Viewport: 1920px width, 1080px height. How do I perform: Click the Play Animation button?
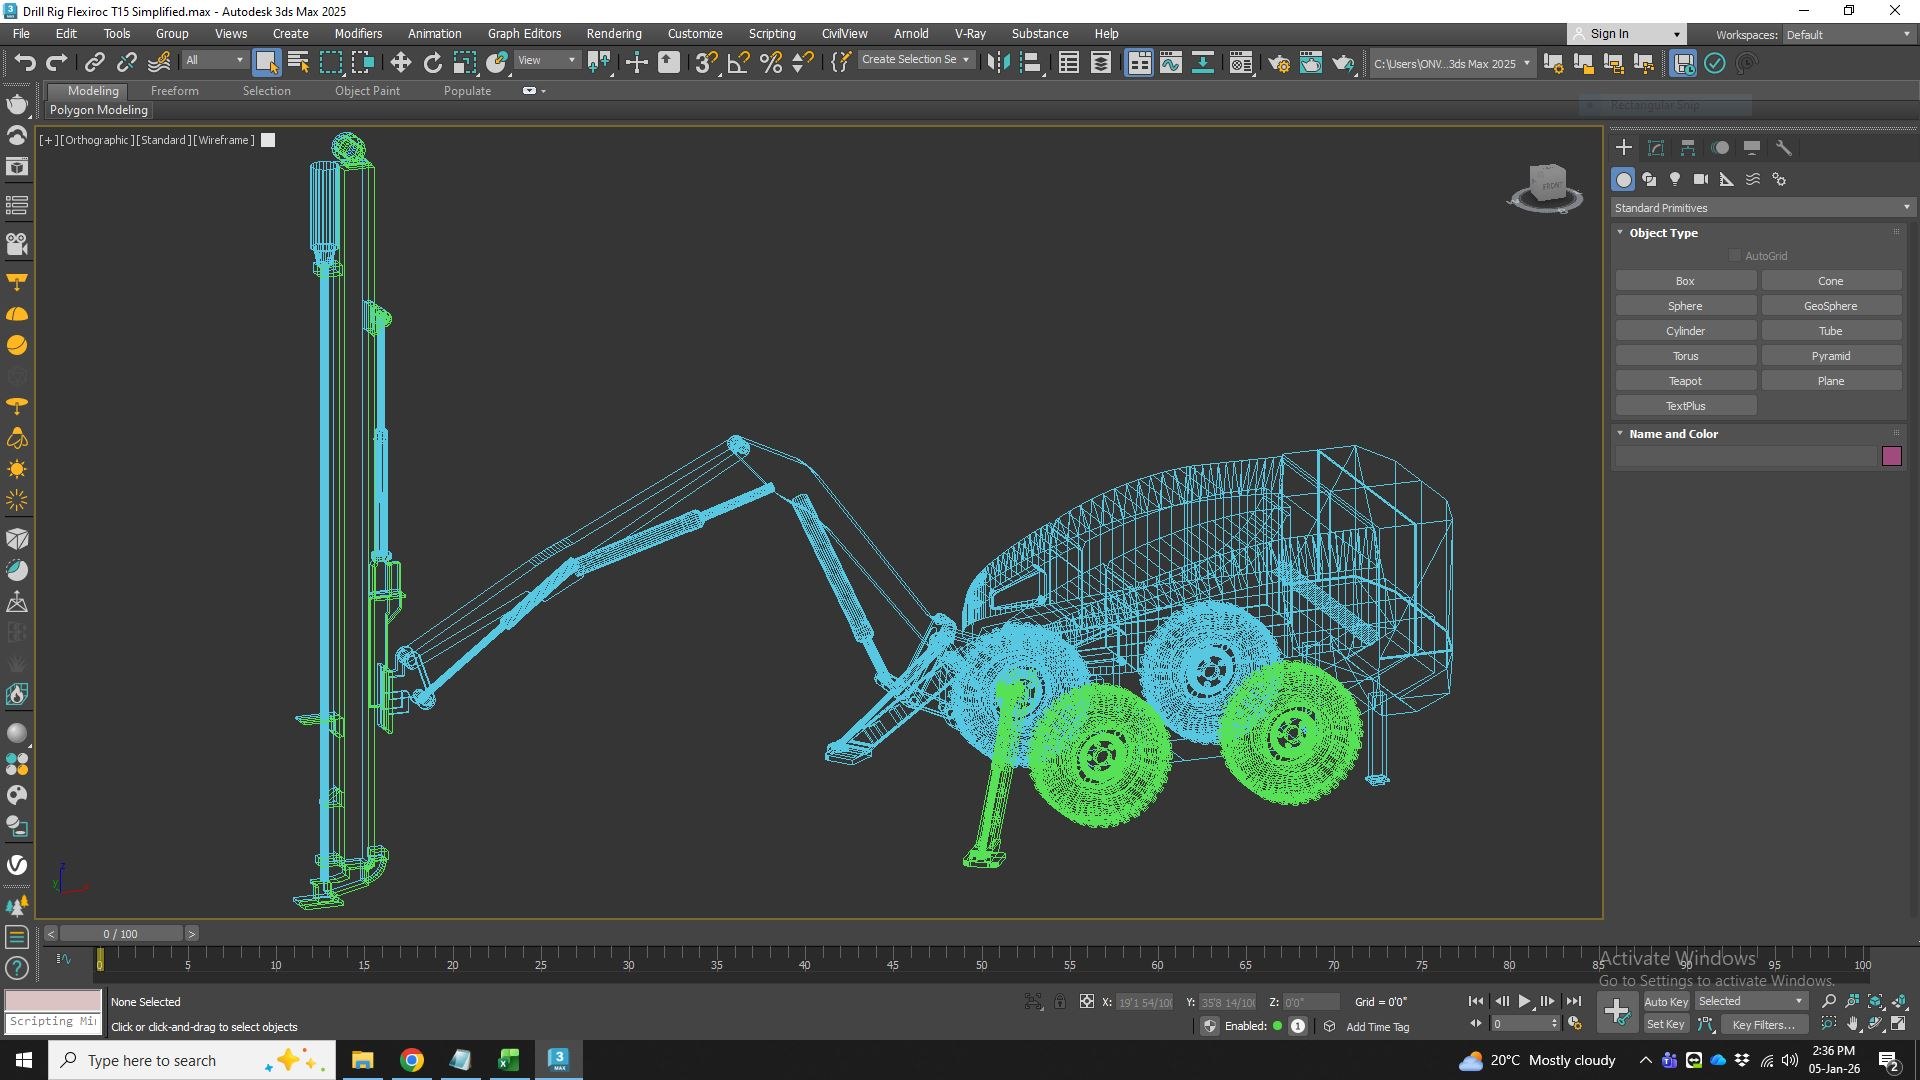pos(1524,1001)
